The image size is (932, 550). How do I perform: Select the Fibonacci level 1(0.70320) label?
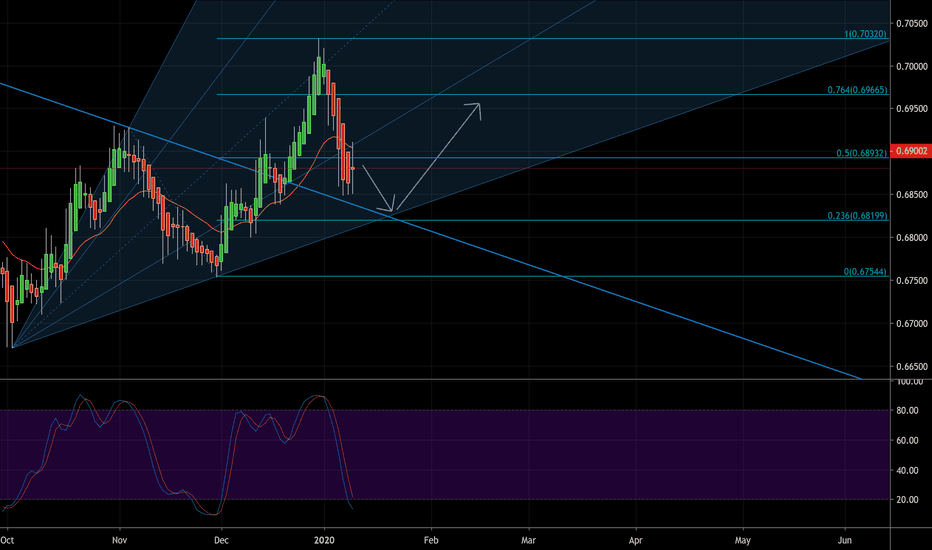865,34
